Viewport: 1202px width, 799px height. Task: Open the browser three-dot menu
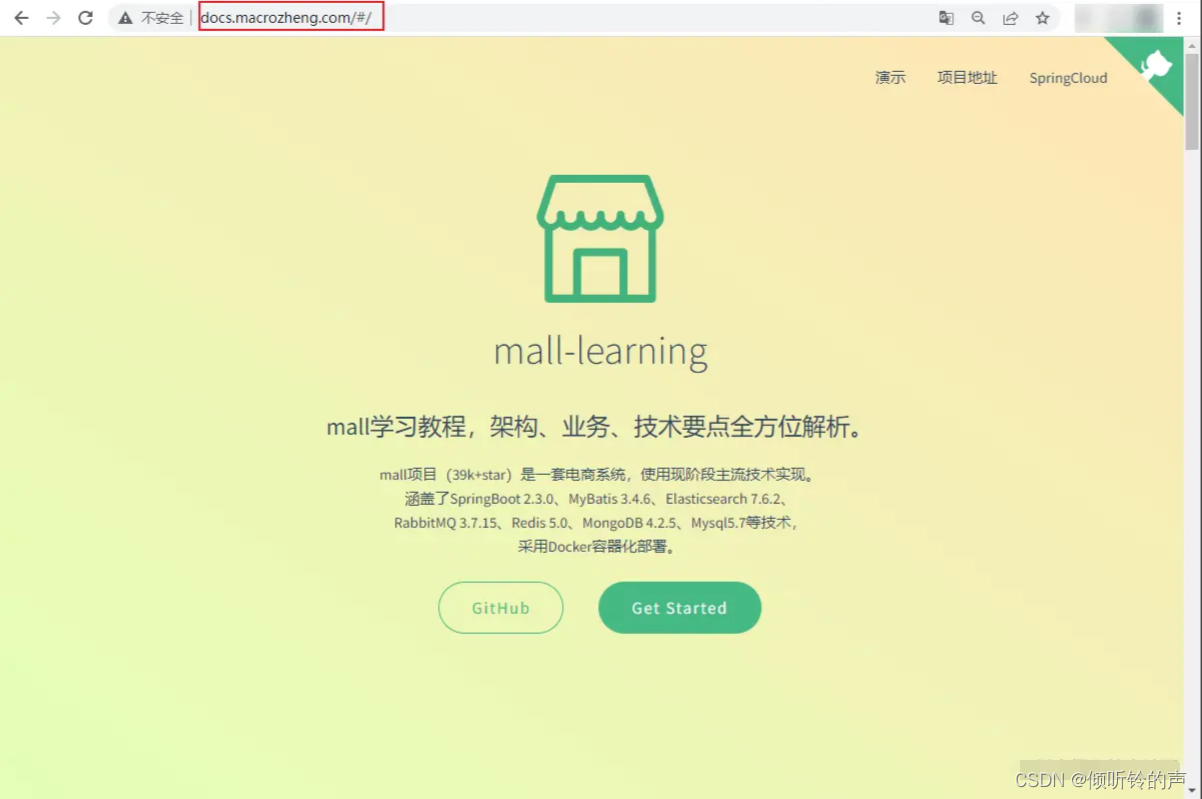1179,18
